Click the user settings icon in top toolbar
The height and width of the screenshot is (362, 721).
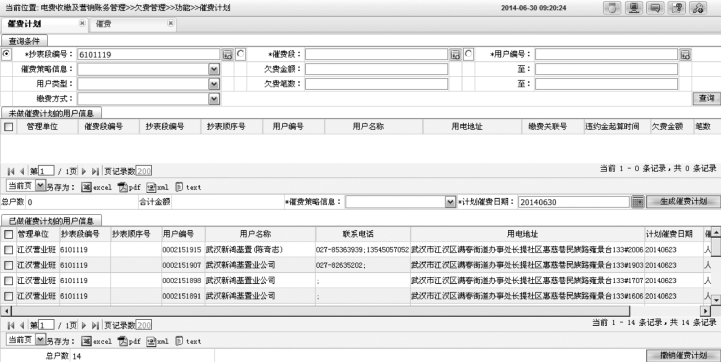pyautogui.click(x=698, y=8)
